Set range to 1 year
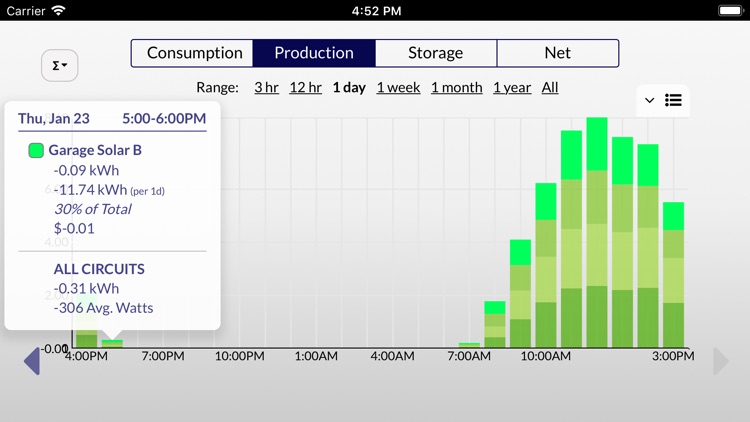The image size is (750, 422). (x=512, y=88)
